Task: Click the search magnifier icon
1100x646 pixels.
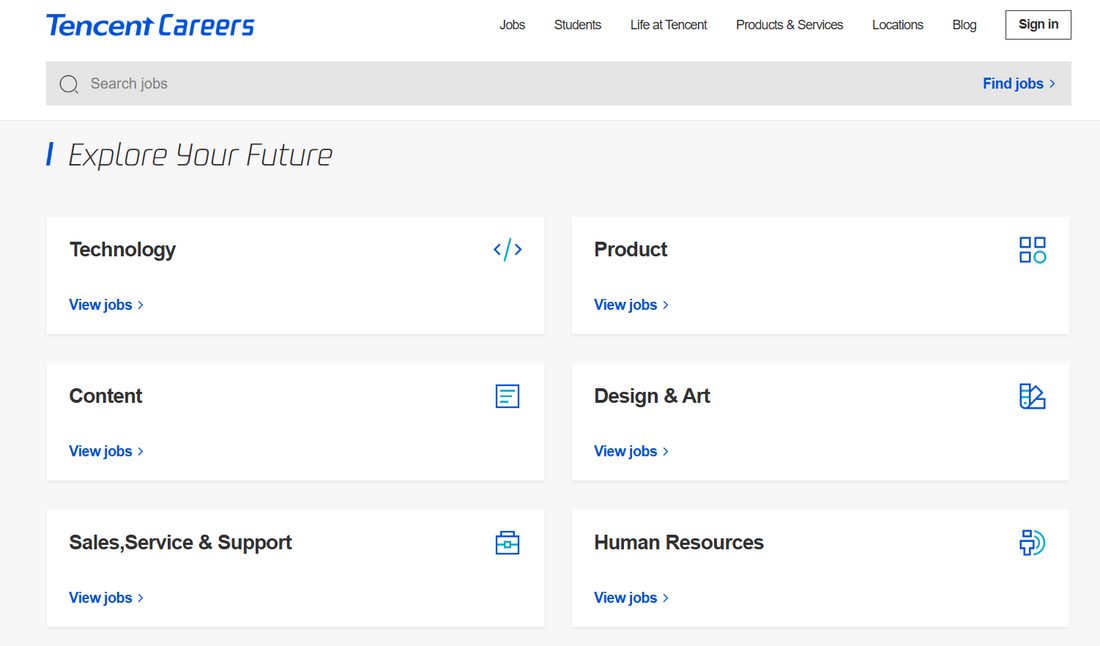Action: pos(69,84)
